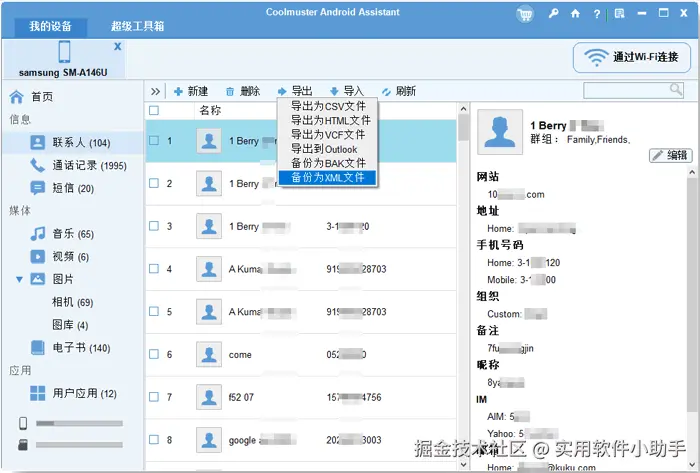Check the box for contact 'f52 07'
This screenshot has width=700, height=473.
pyautogui.click(x=154, y=397)
